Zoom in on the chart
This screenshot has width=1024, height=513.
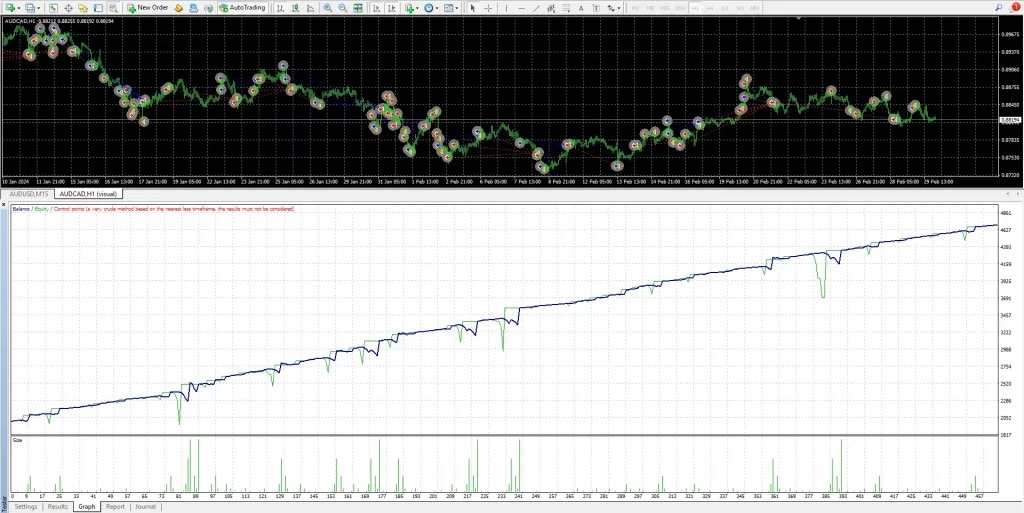[326, 7]
